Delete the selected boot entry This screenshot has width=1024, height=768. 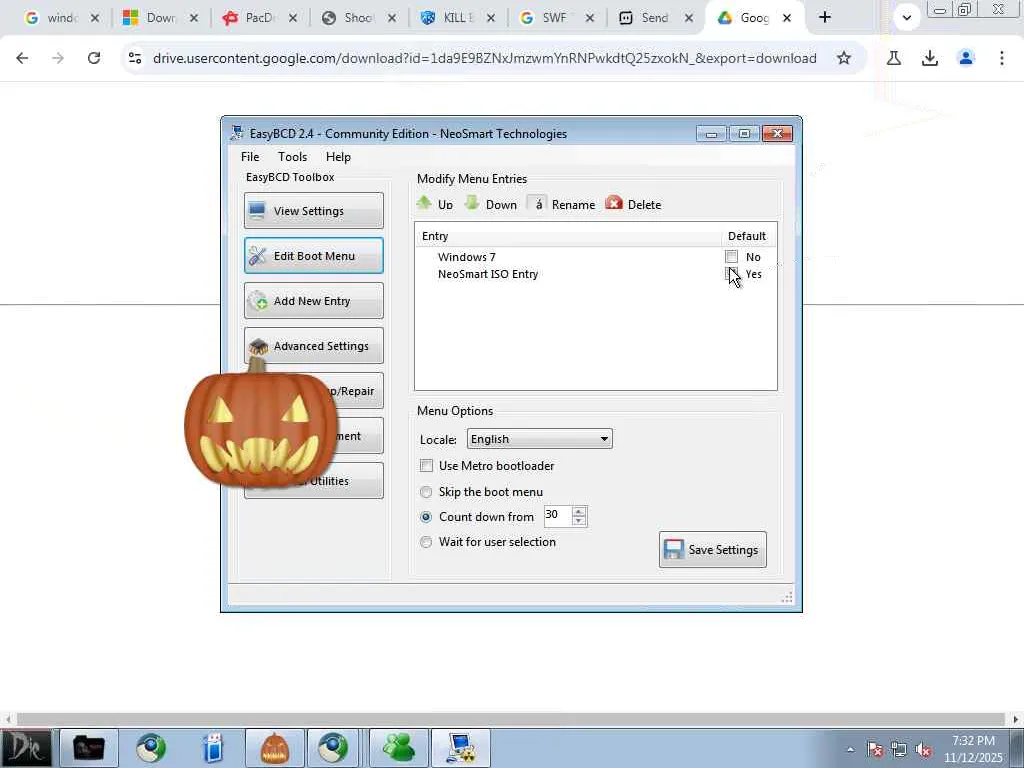click(x=633, y=204)
